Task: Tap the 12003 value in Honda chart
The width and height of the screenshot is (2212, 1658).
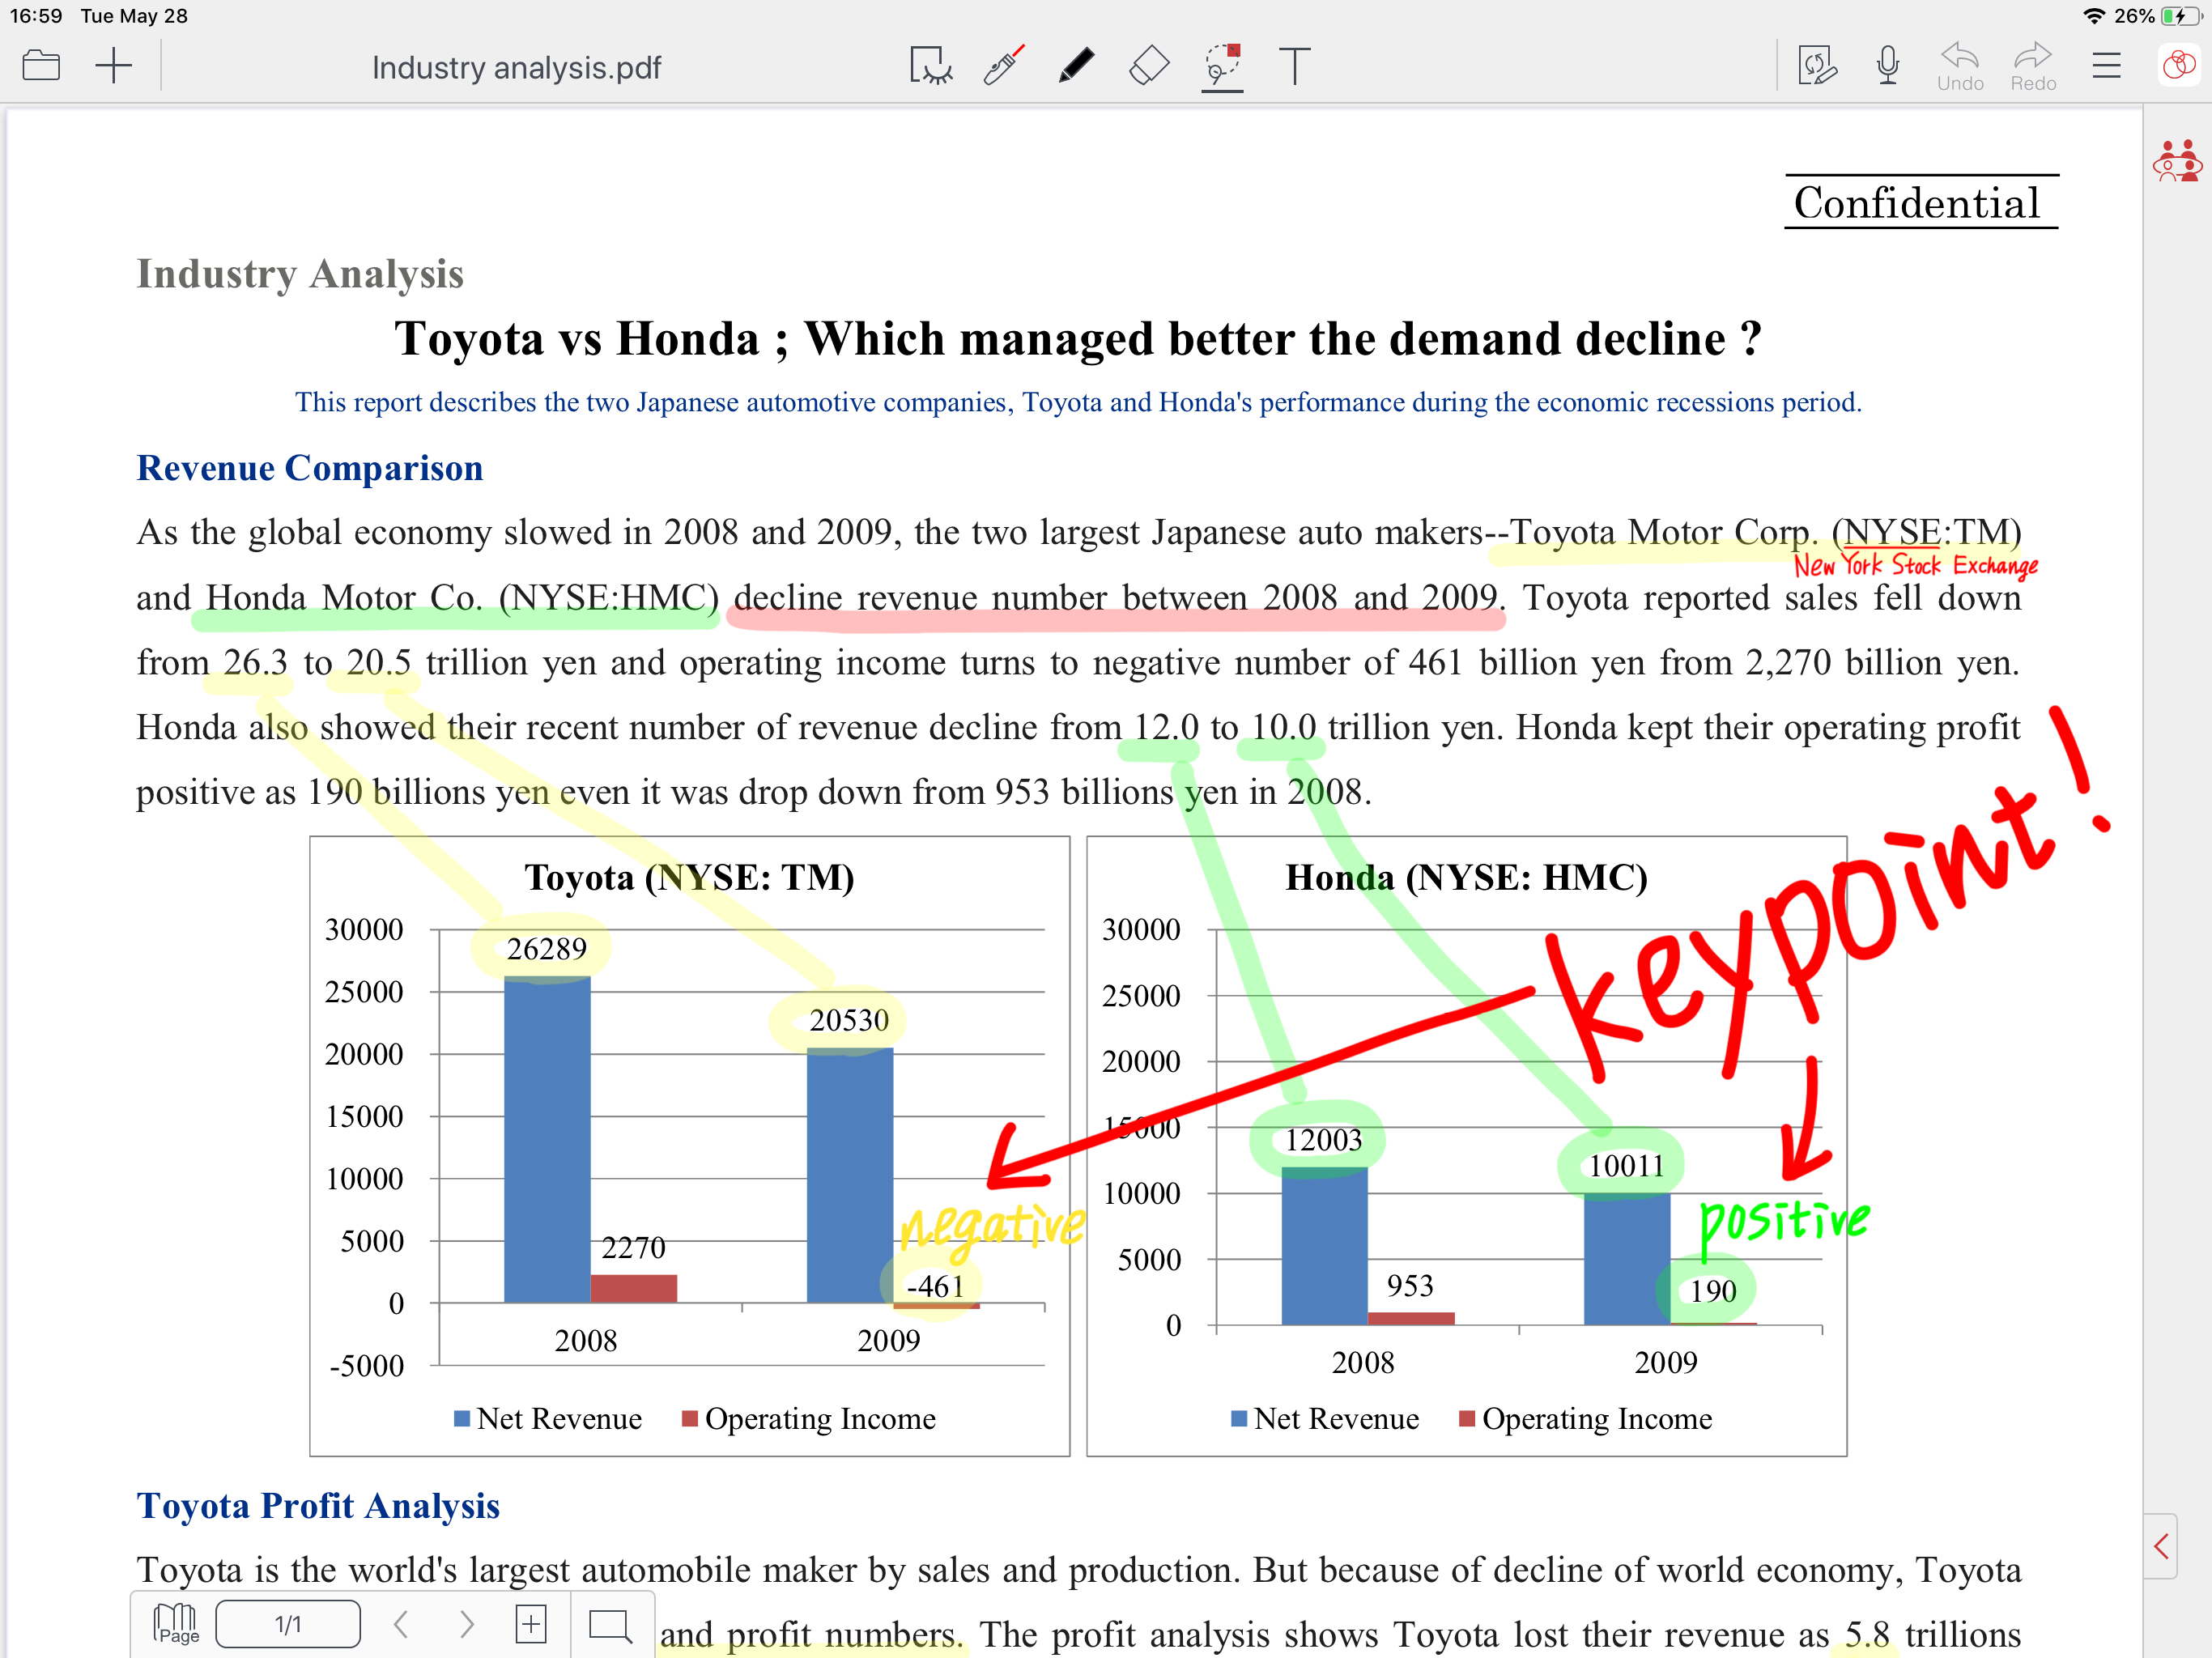Action: [x=1323, y=1140]
